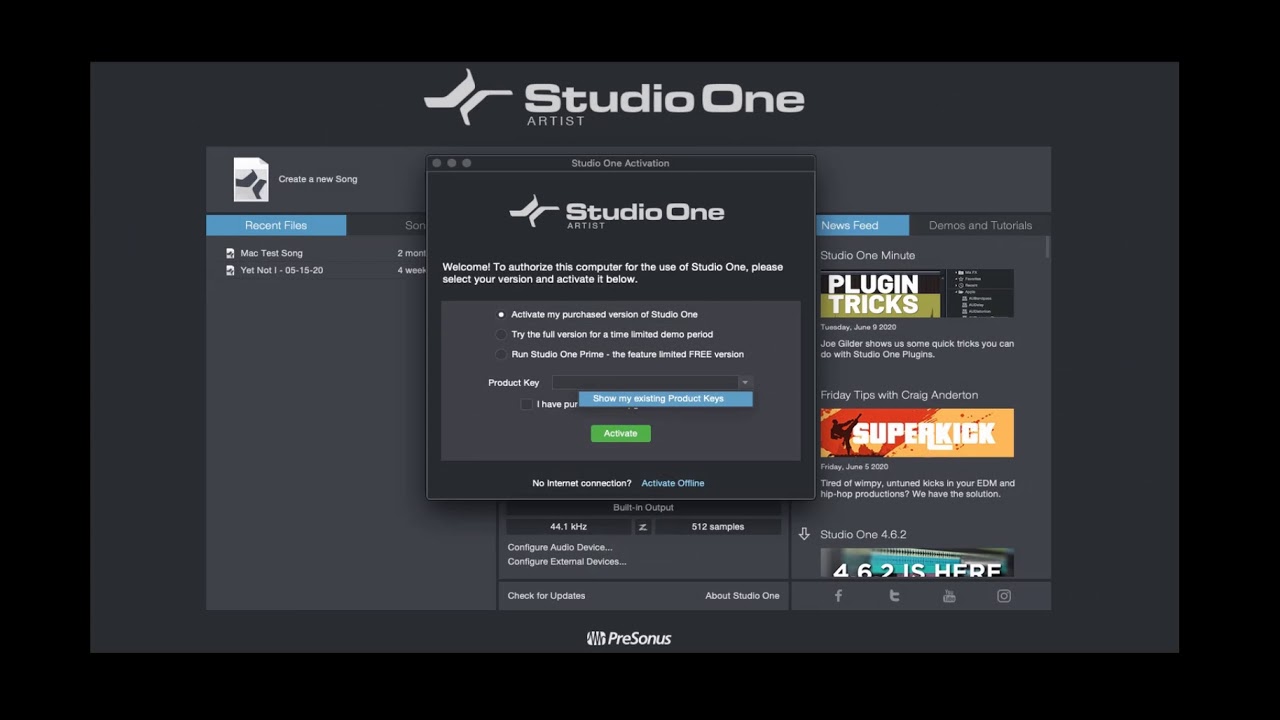The height and width of the screenshot is (720, 1280).
Task: Click the news feed vertical scrollbar
Action: tap(1047, 247)
